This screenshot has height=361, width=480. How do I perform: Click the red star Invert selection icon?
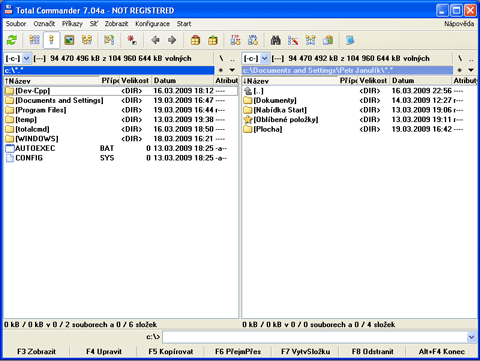pos(132,40)
